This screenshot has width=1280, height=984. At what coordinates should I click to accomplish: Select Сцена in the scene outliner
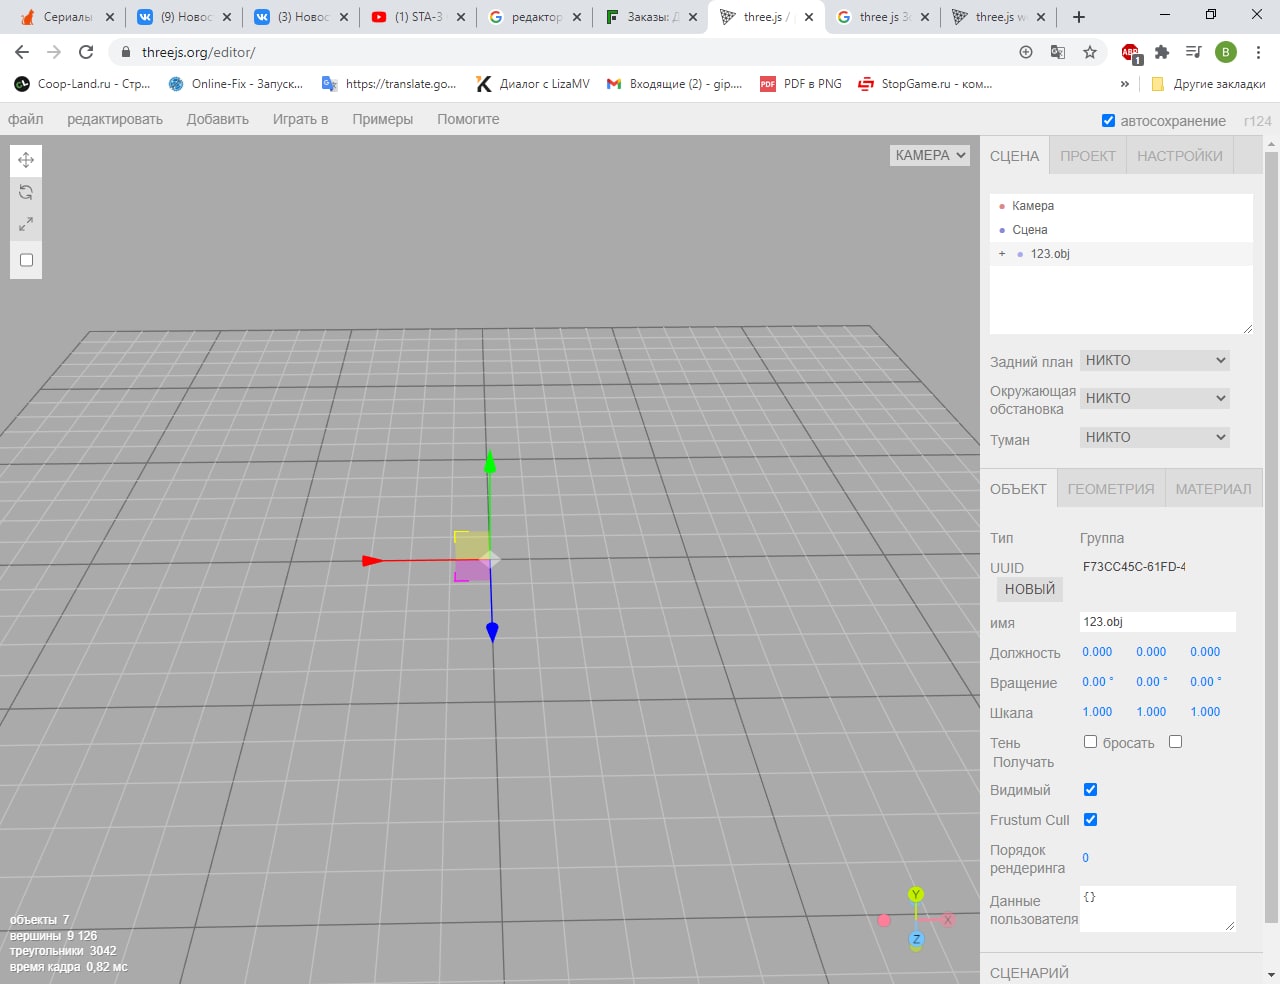(1121, 230)
